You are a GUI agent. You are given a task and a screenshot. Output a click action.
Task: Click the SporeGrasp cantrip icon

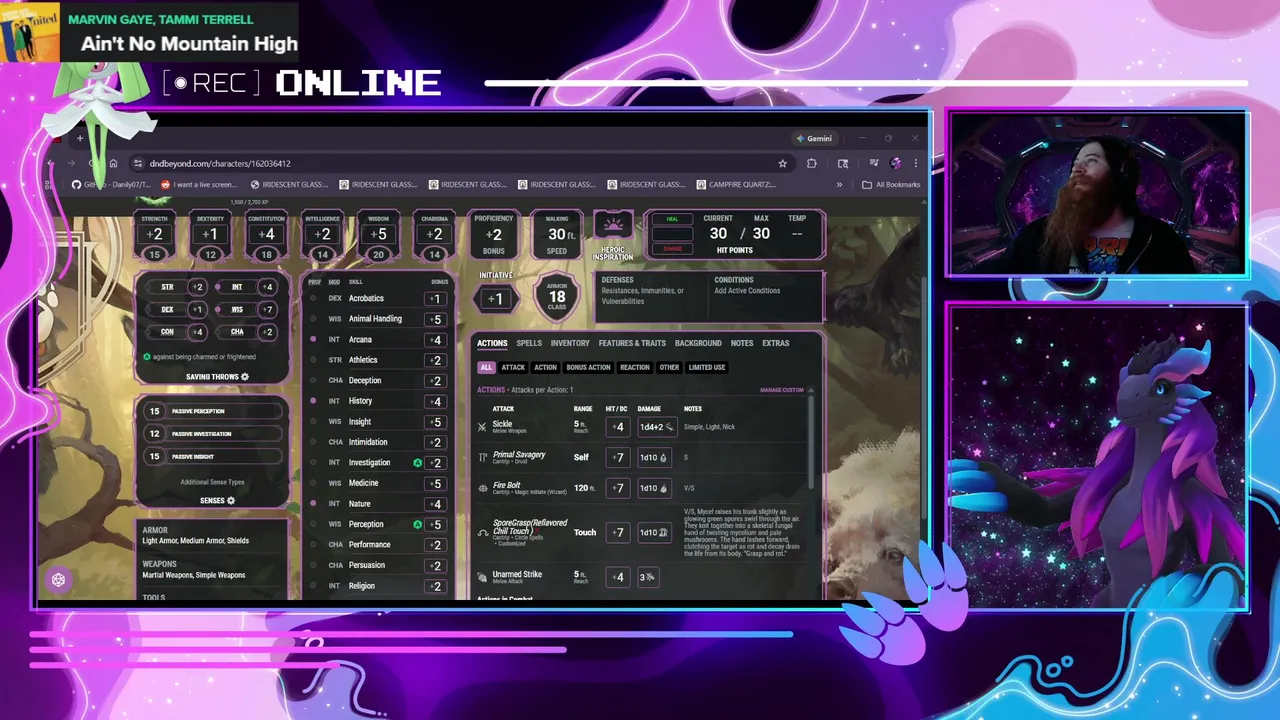pyautogui.click(x=482, y=532)
